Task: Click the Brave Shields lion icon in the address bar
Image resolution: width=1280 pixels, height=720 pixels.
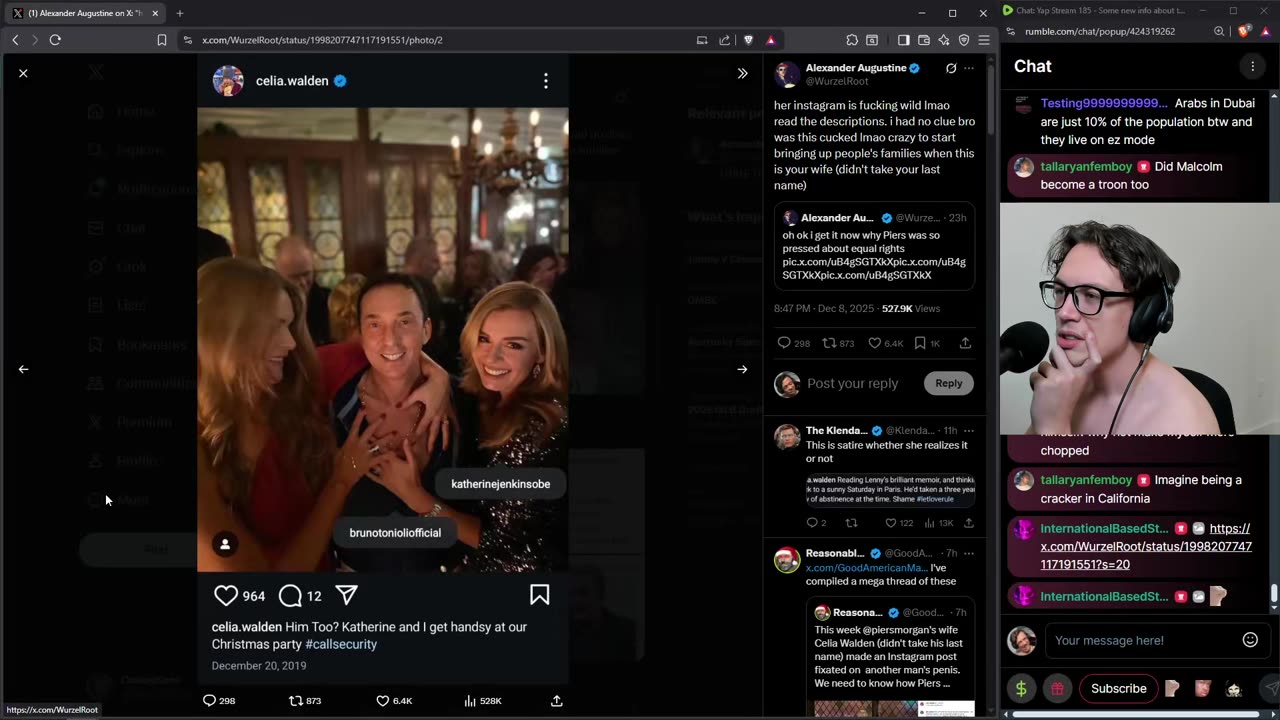Action: point(748,40)
